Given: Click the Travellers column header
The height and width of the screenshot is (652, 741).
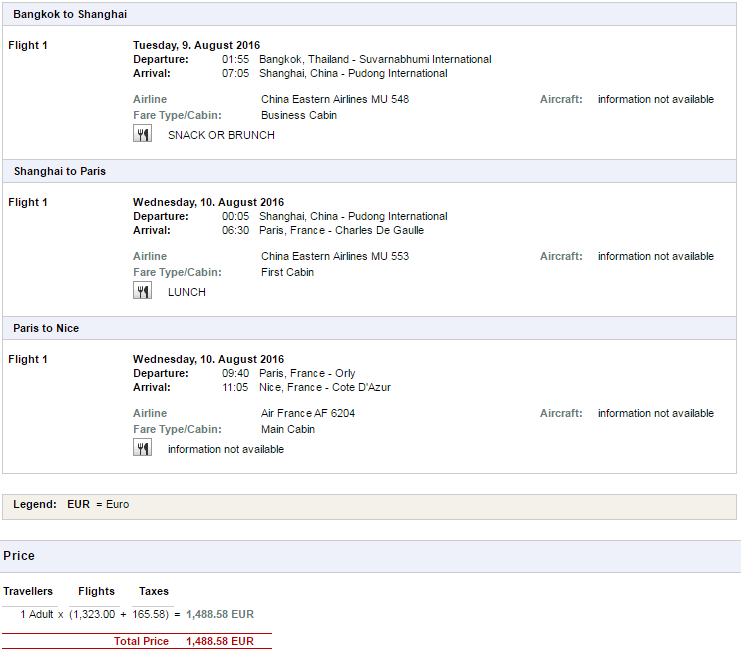Looking at the screenshot, I should click(x=28, y=591).
